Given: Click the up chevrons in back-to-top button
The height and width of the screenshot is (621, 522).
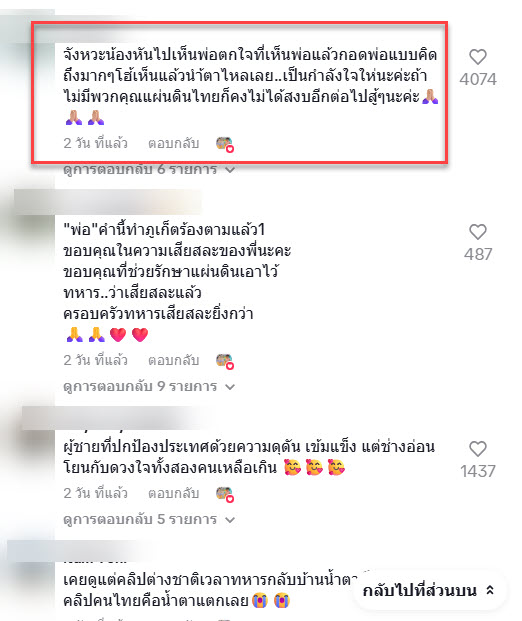Looking at the screenshot, I should 490,591.
